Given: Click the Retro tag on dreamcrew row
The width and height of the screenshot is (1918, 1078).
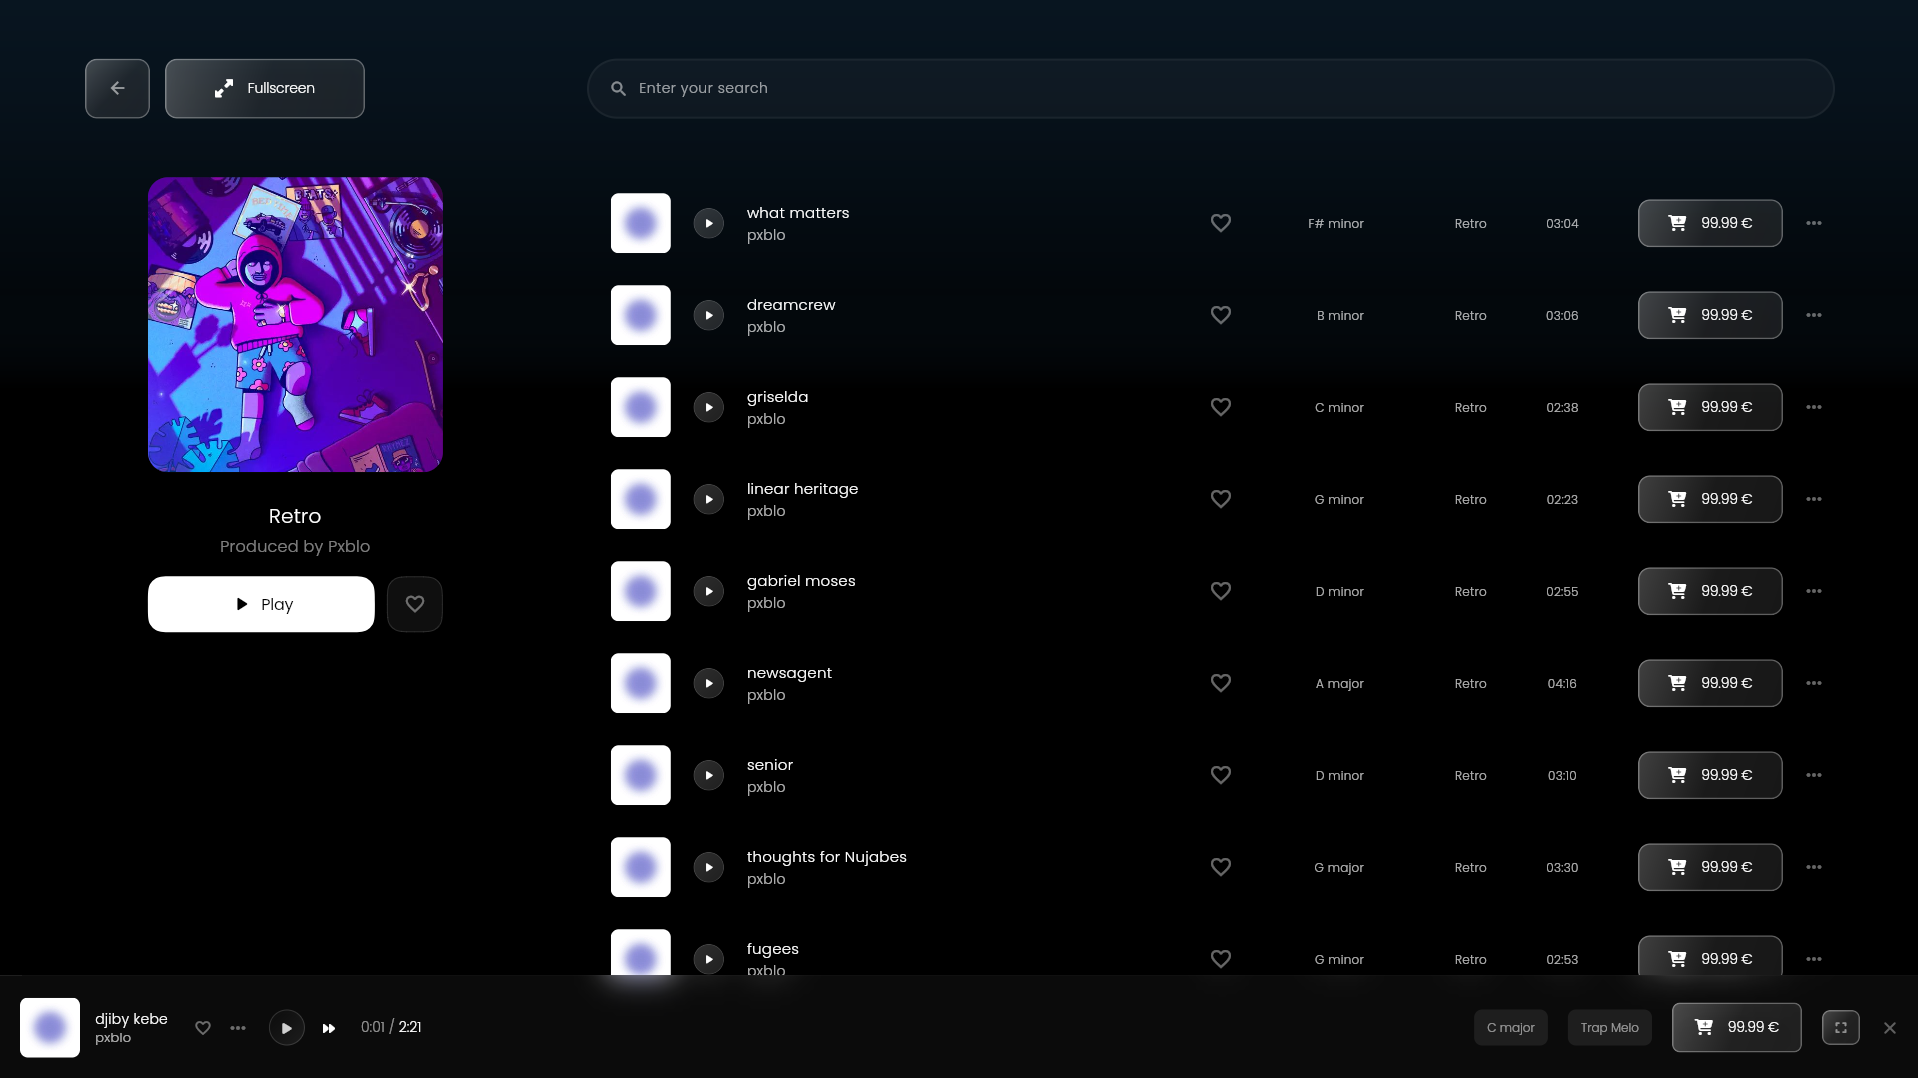Looking at the screenshot, I should coord(1471,315).
